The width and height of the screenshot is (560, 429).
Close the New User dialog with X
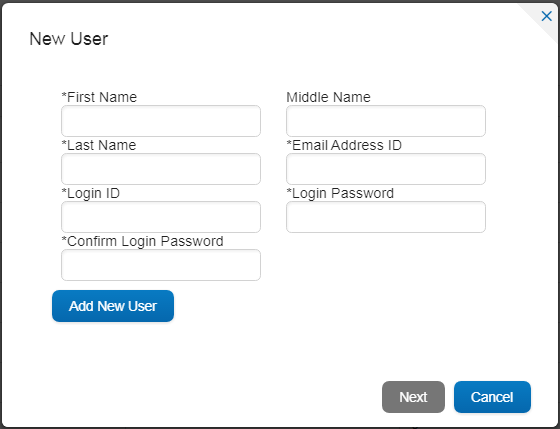546,16
